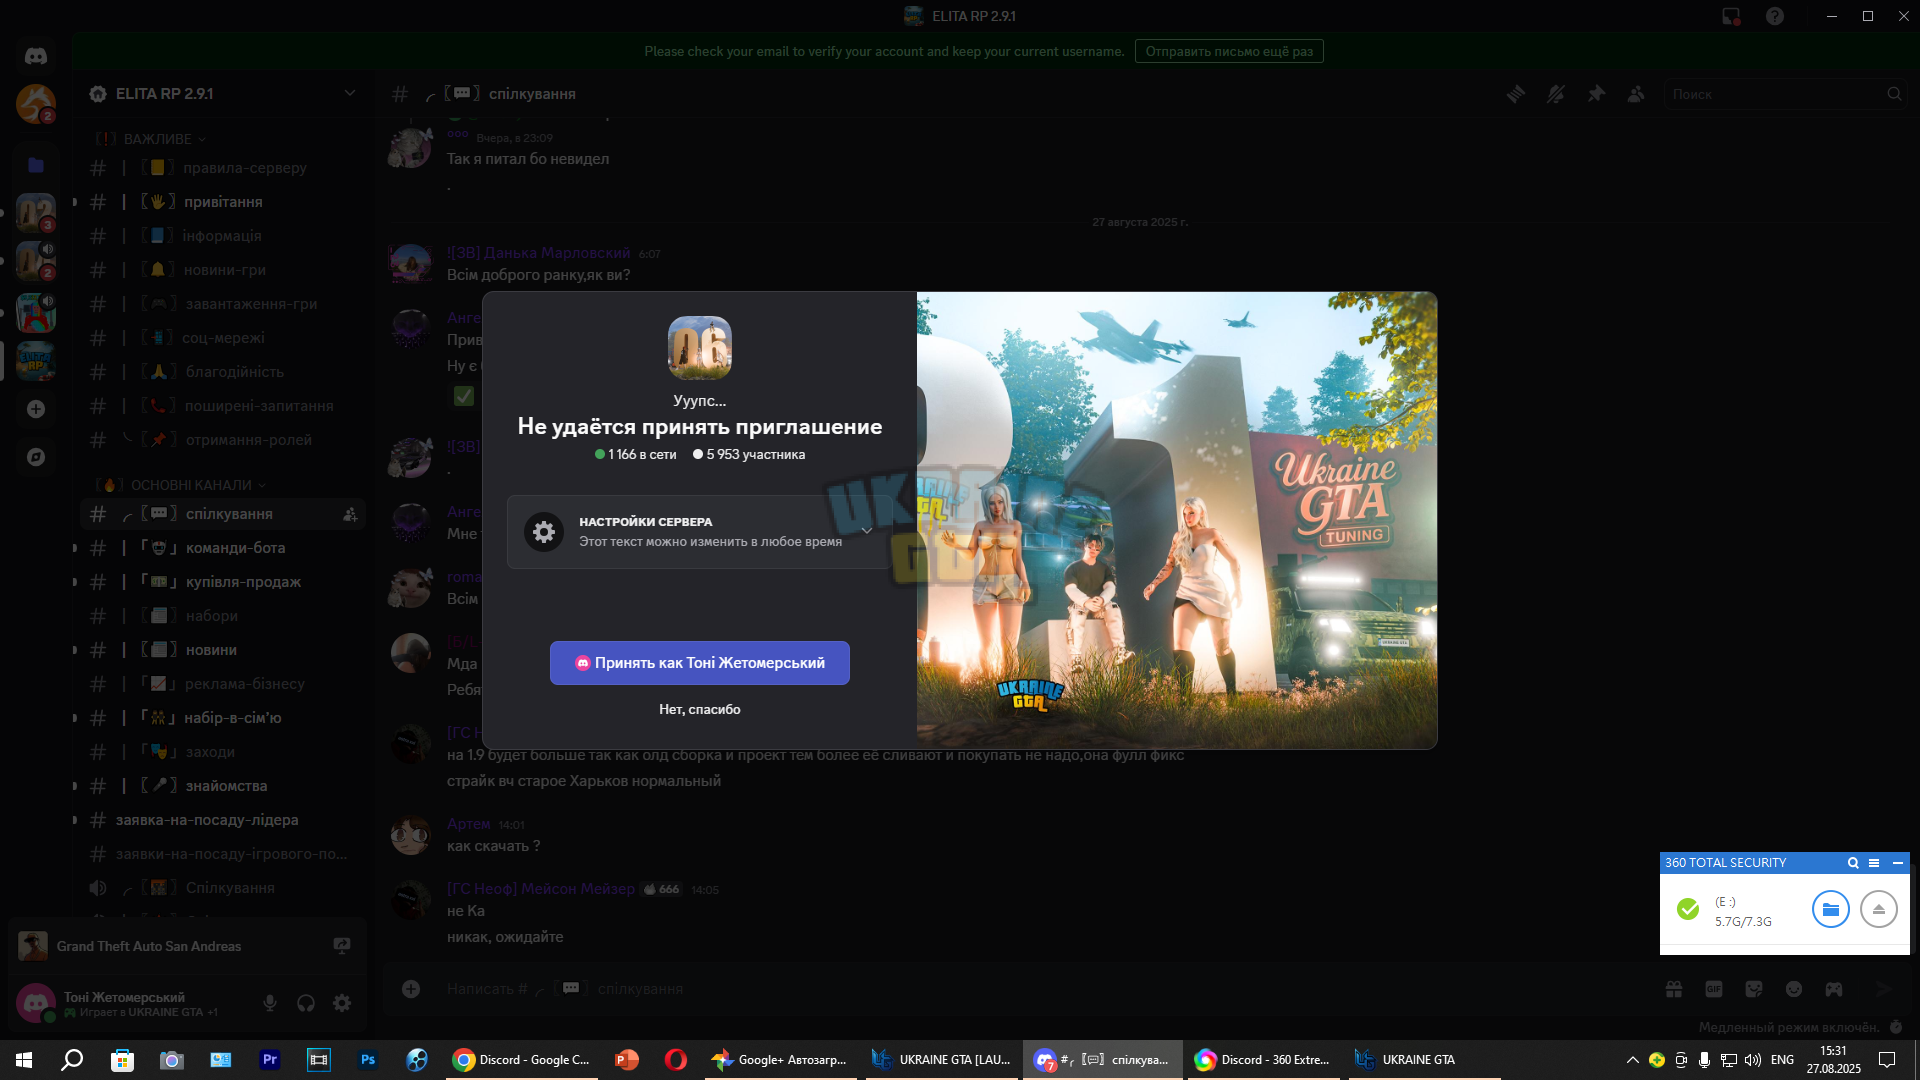Toggle microphone mute in user panel

click(x=270, y=1003)
